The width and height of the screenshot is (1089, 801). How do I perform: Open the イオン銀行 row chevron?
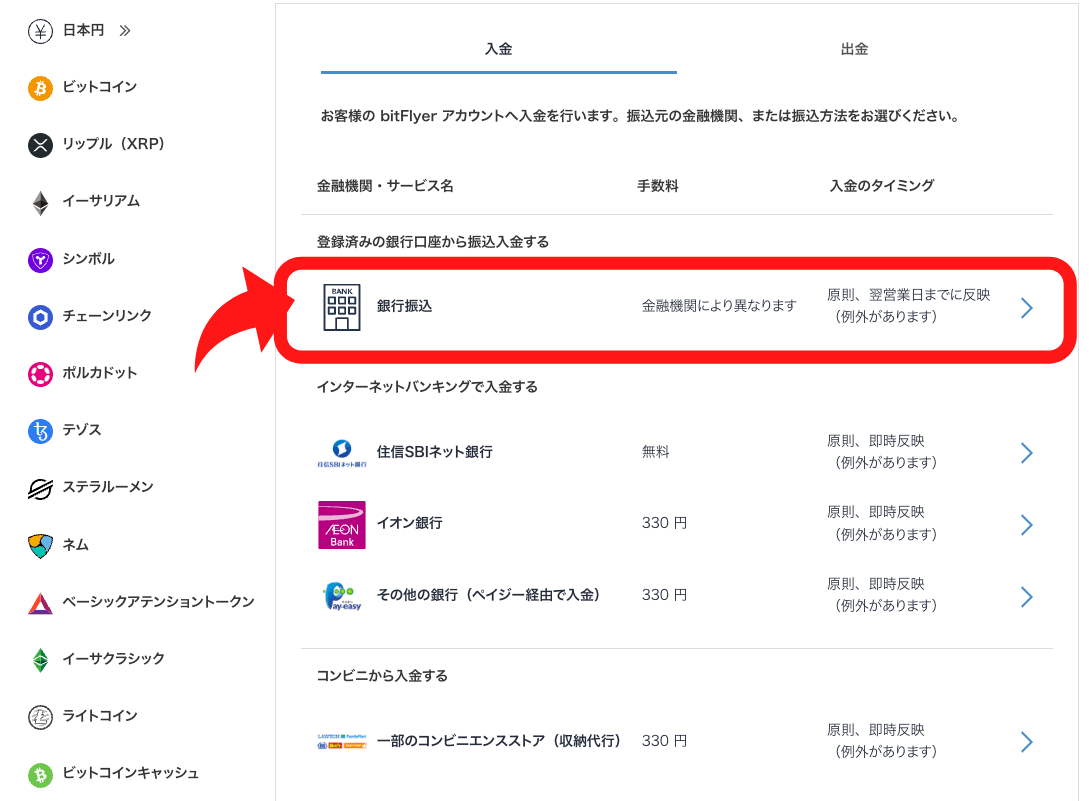click(x=1027, y=525)
